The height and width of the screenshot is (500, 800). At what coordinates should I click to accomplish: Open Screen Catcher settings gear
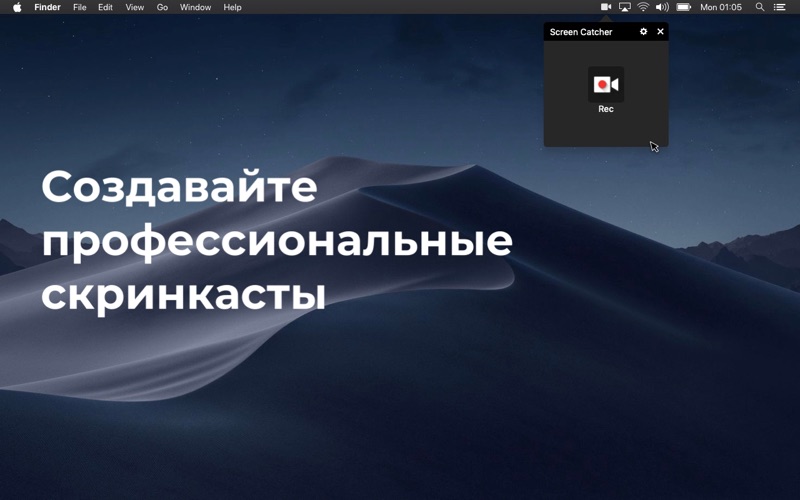[x=643, y=32]
